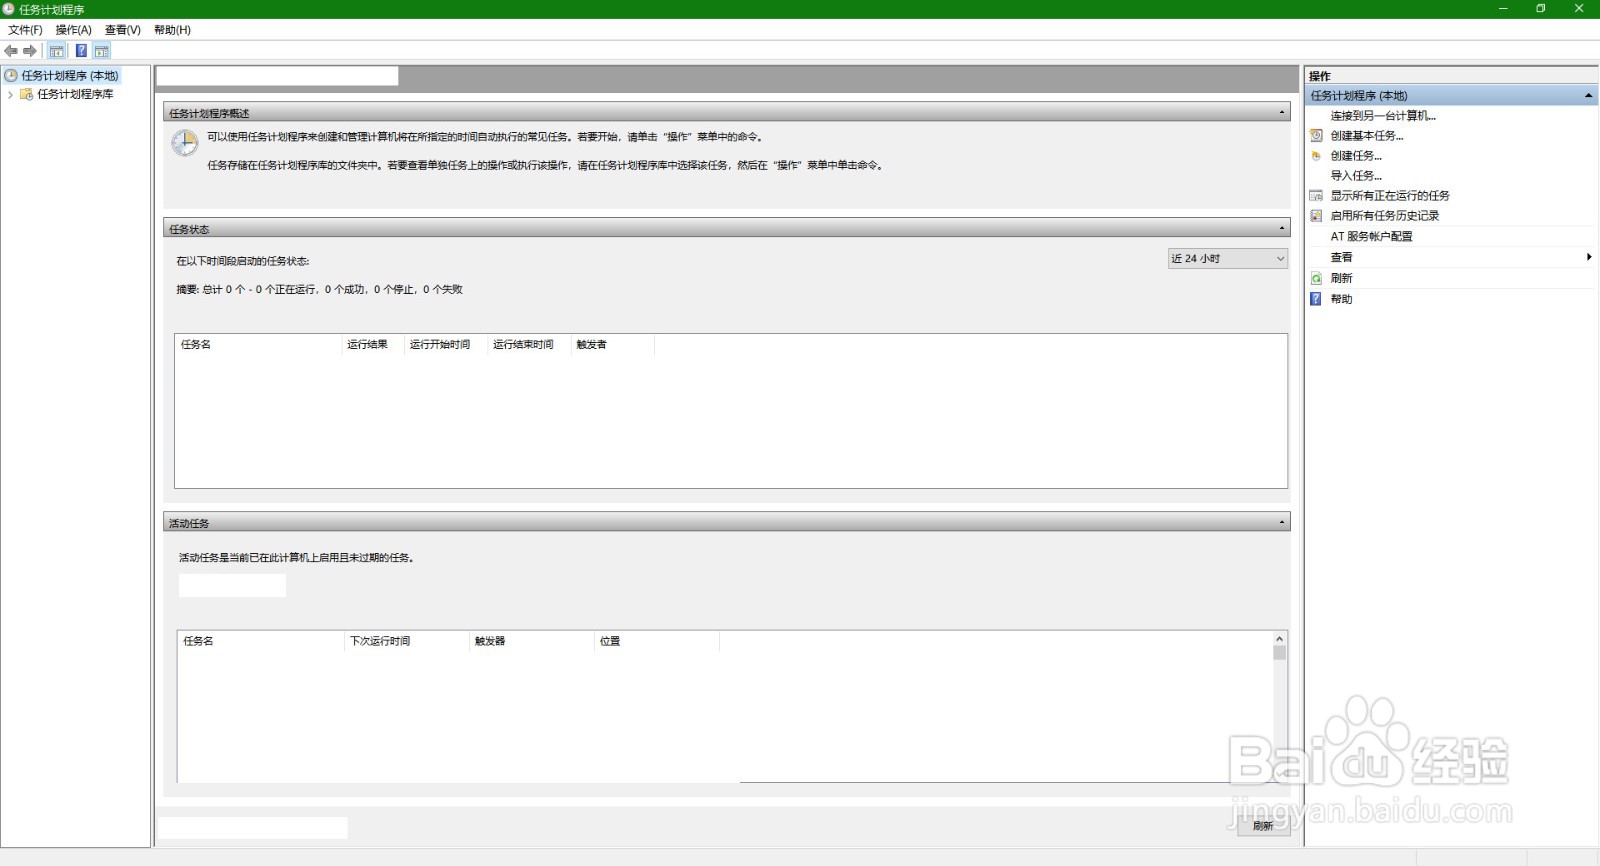Screen dimensions: 1600x866
Task: Select 任务计划程序库 in tree
Action: tap(76, 94)
